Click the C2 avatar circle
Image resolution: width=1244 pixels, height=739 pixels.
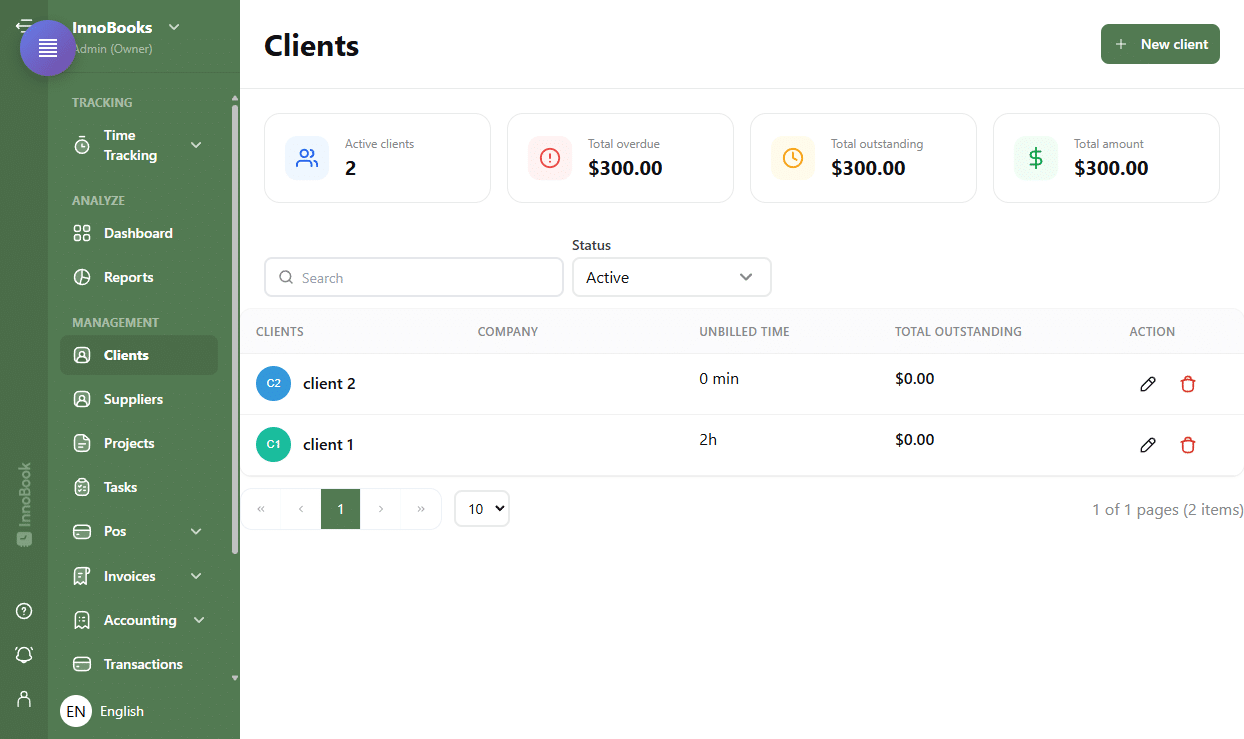click(273, 383)
